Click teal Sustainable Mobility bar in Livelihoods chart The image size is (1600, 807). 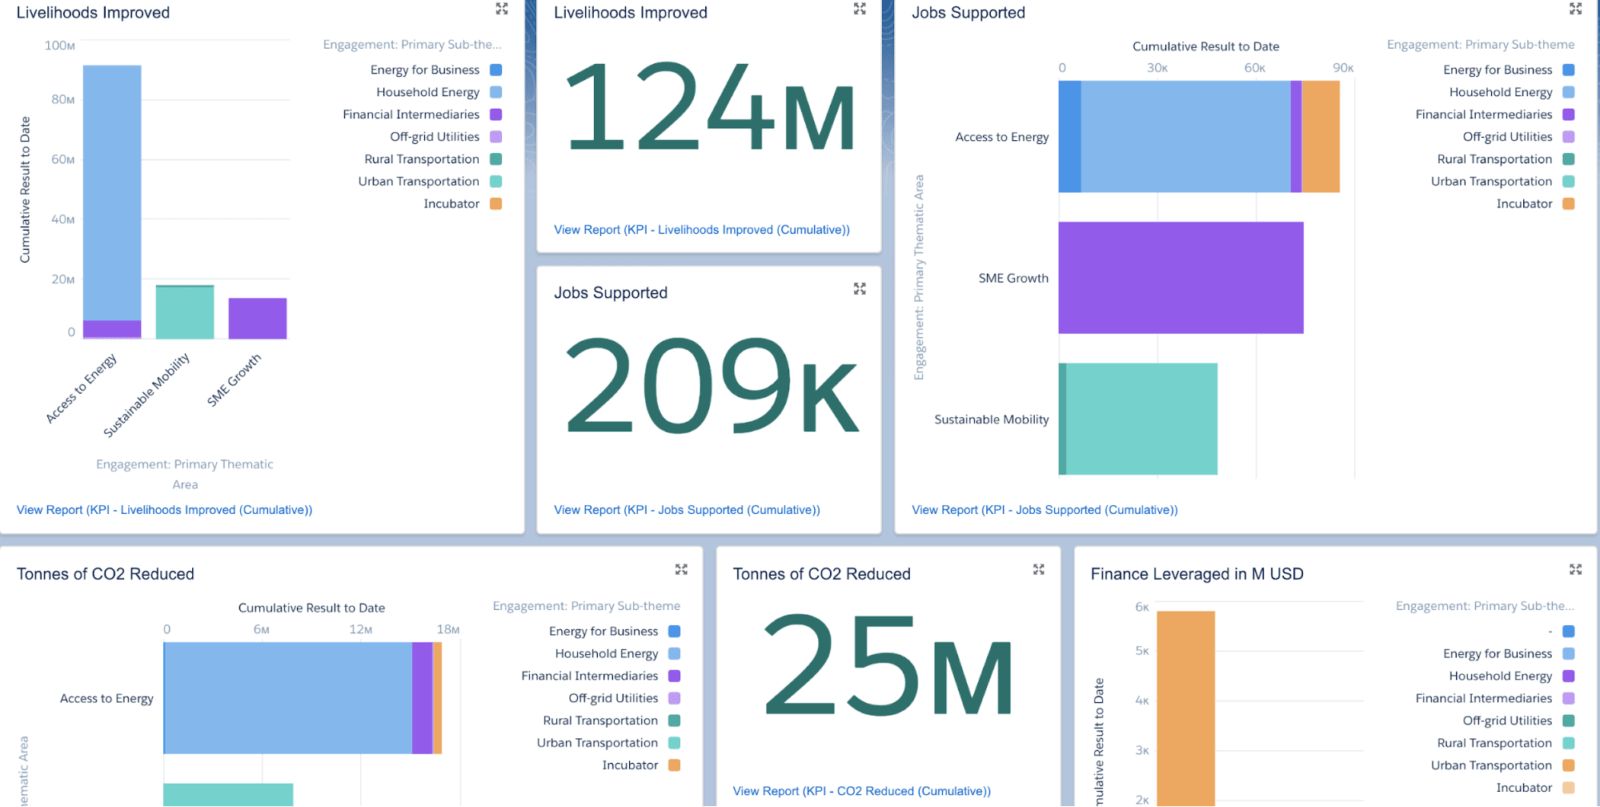coord(185,313)
